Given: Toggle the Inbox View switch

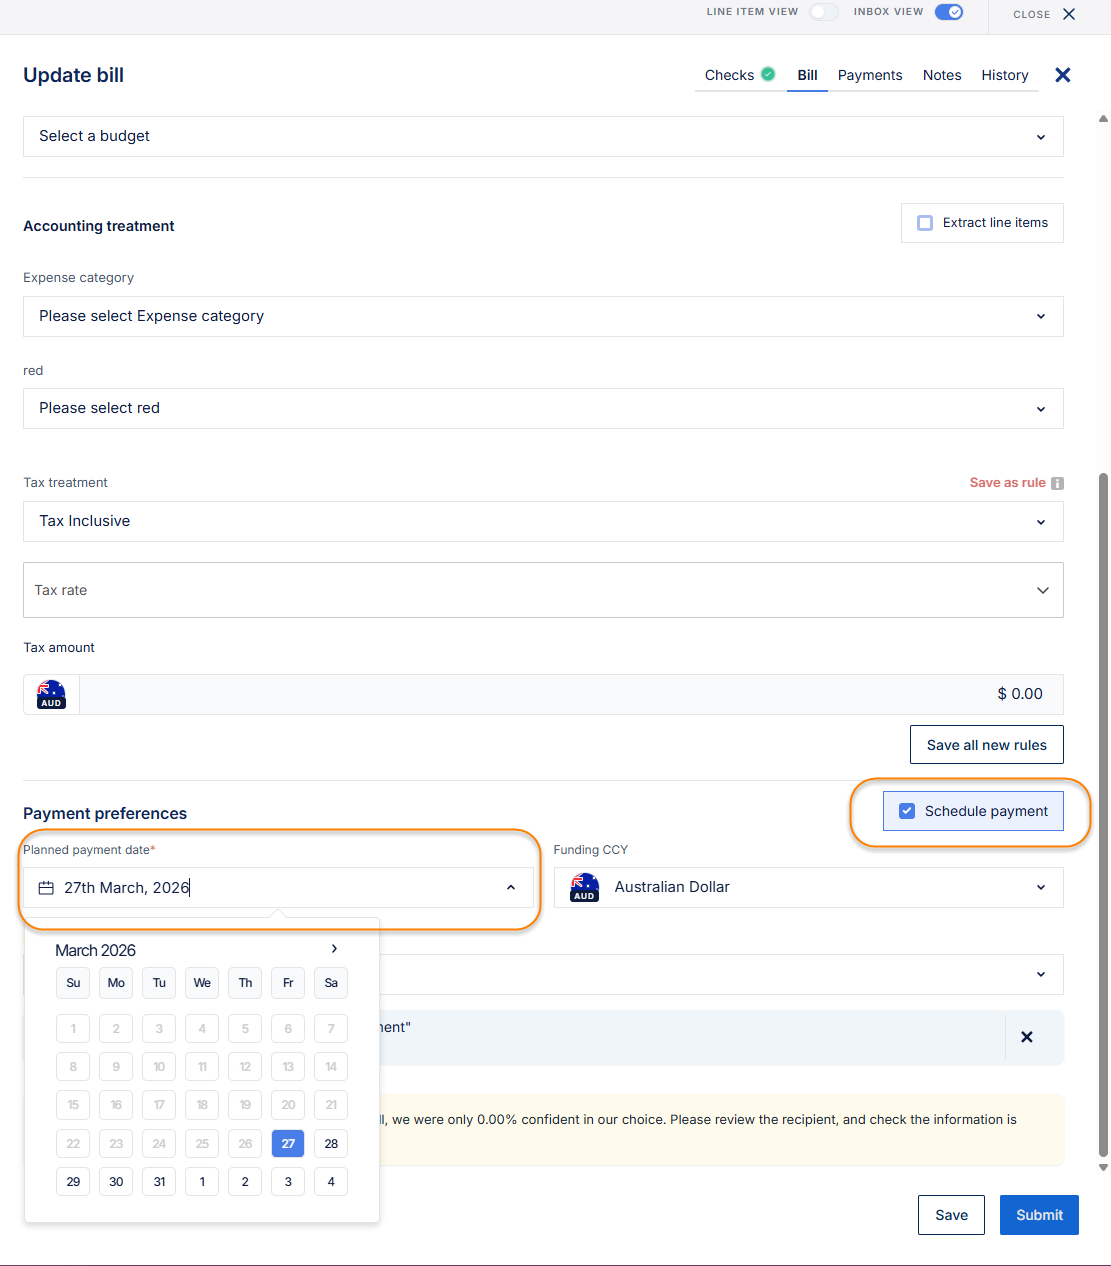Looking at the screenshot, I should coord(948,12).
